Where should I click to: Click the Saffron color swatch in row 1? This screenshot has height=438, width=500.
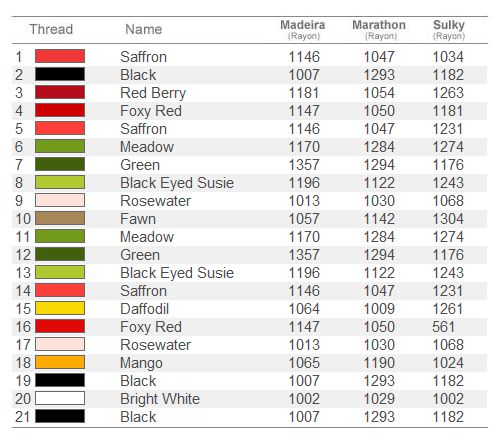point(60,56)
